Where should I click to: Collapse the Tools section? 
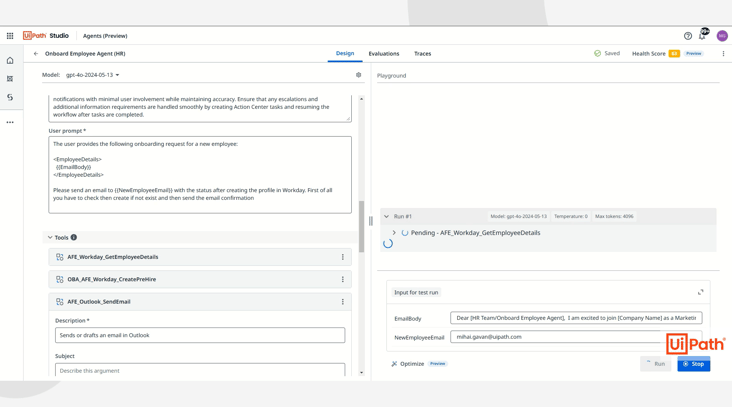point(50,238)
